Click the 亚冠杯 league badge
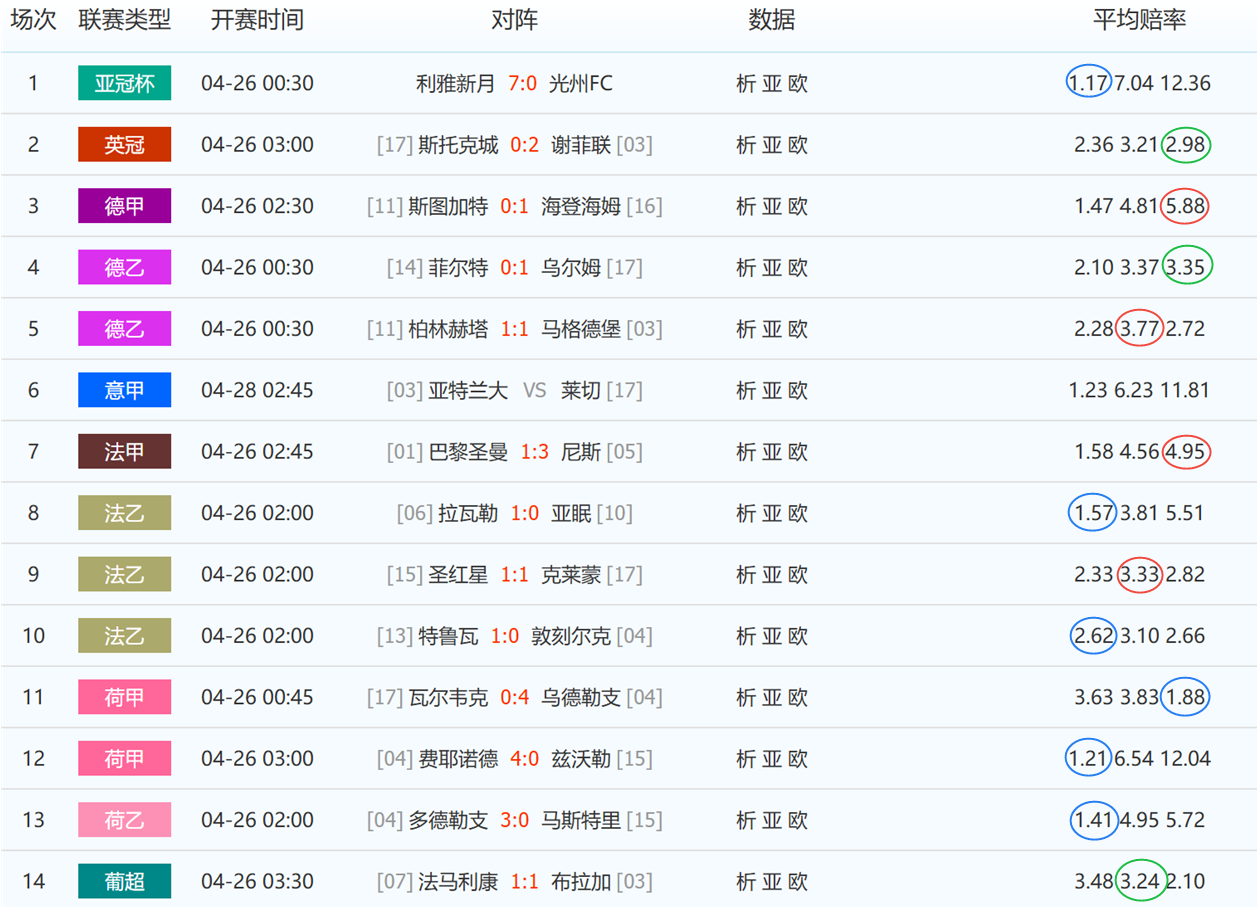 [124, 83]
